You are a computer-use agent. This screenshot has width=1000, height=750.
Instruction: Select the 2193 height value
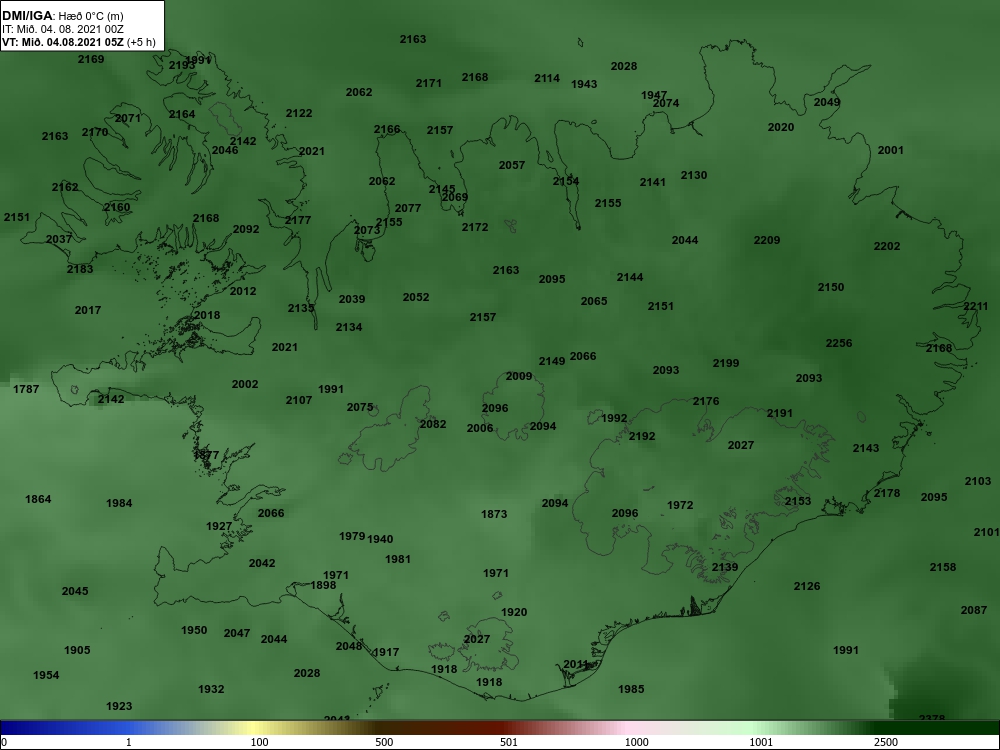coord(182,66)
